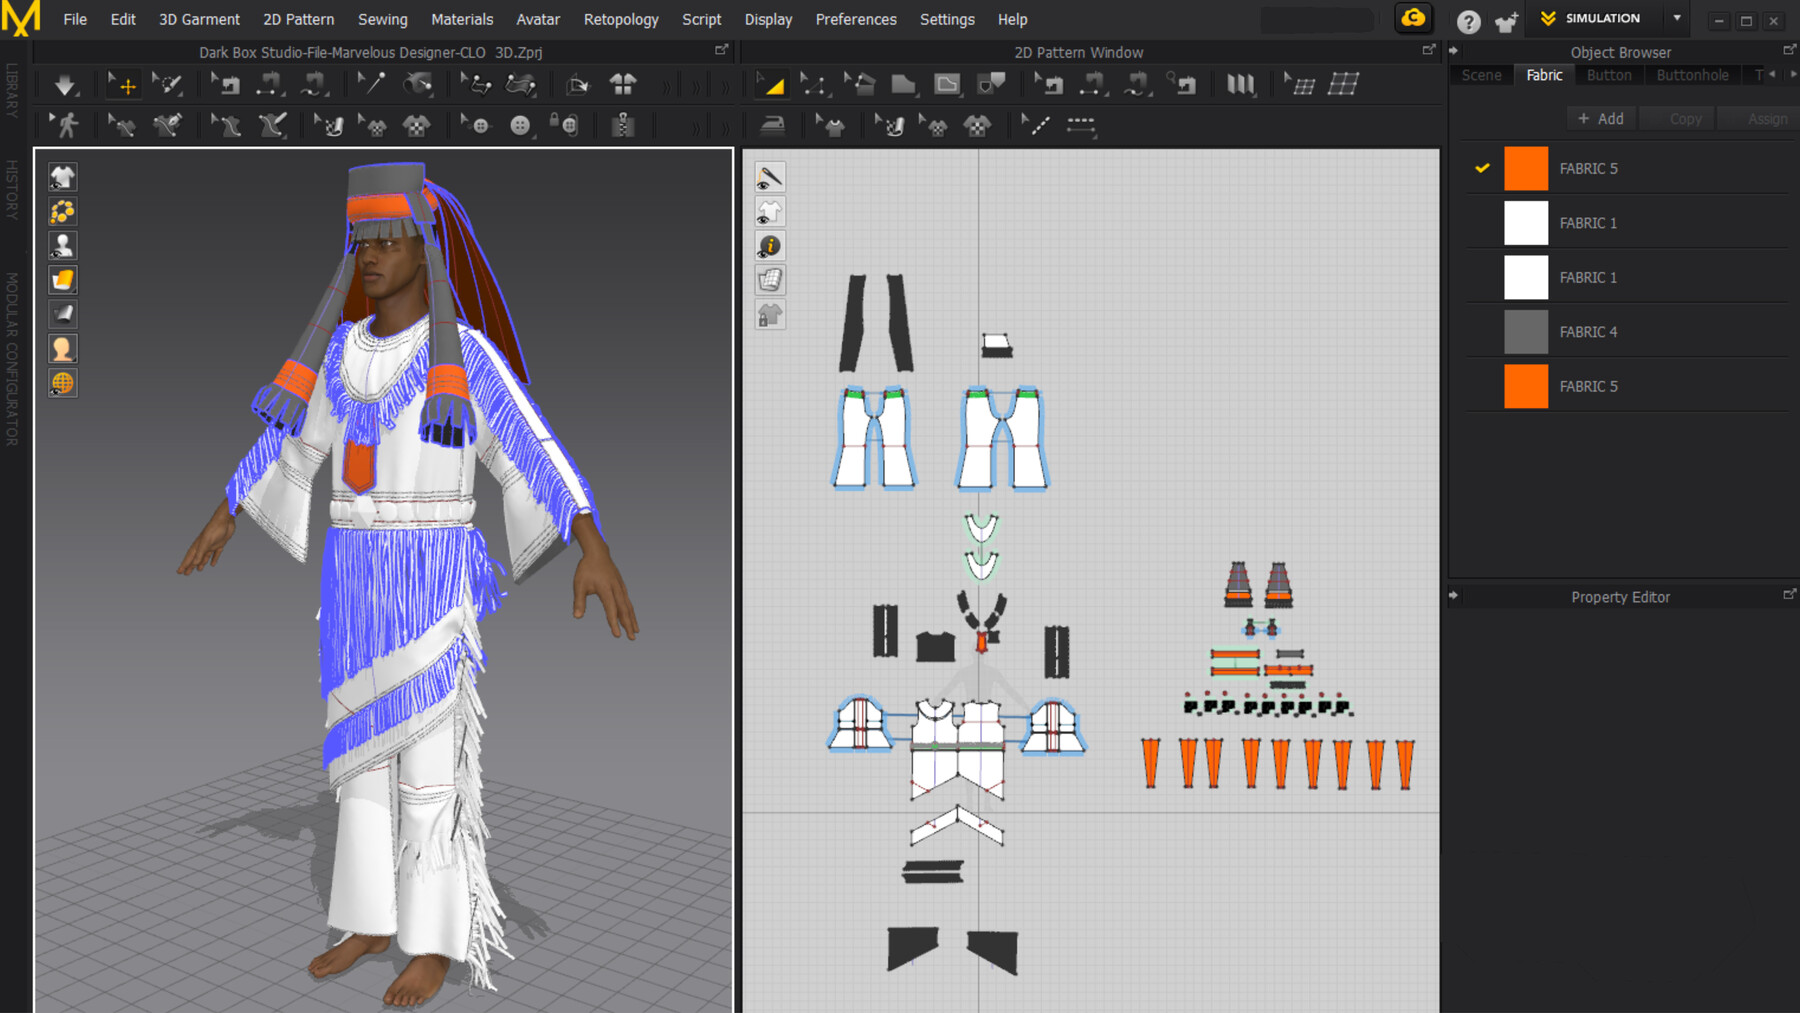
Task: Pick the Tack pin tool in 3D toolbar
Action: coord(372,85)
